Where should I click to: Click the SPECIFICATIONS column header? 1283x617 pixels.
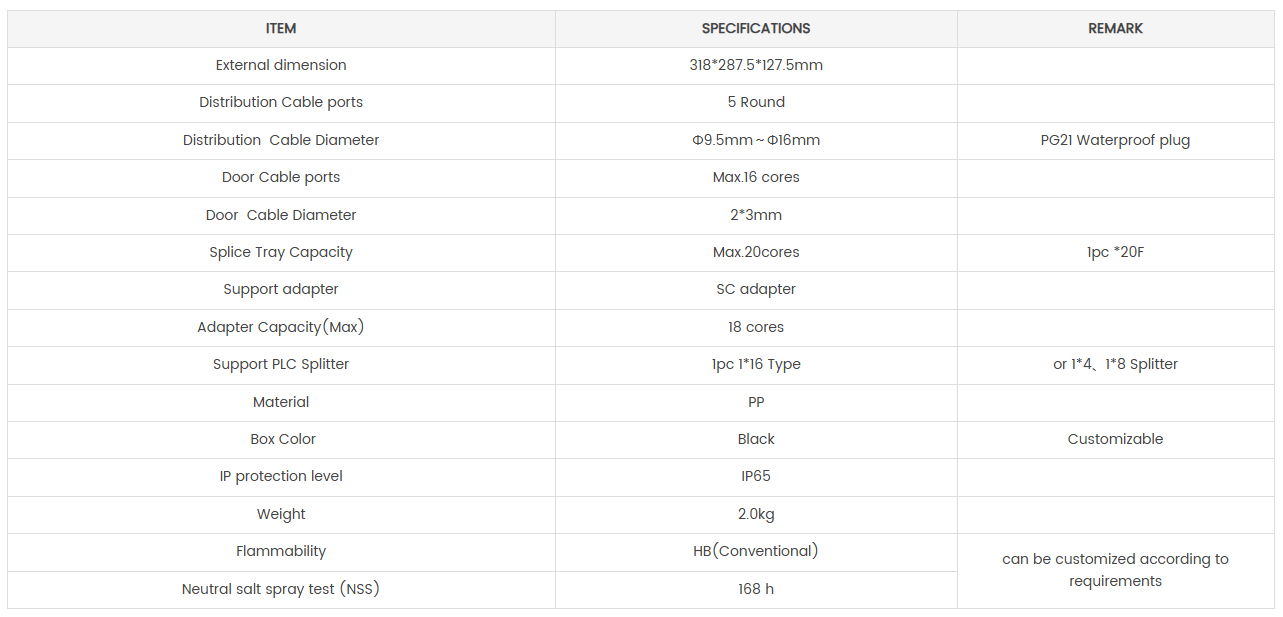[x=756, y=28]
